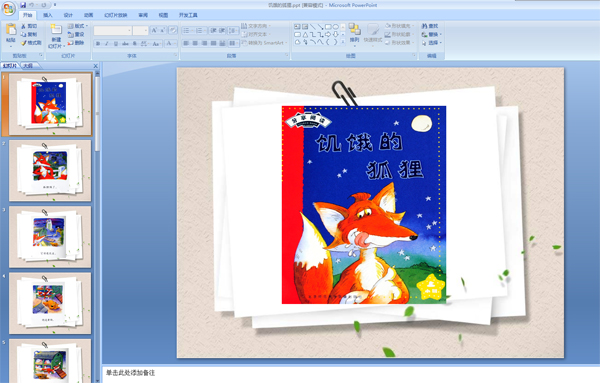This screenshot has width=600, height=383.
Task: Switch to the Outline (大纲) pane tab
Action: [x=28, y=66]
